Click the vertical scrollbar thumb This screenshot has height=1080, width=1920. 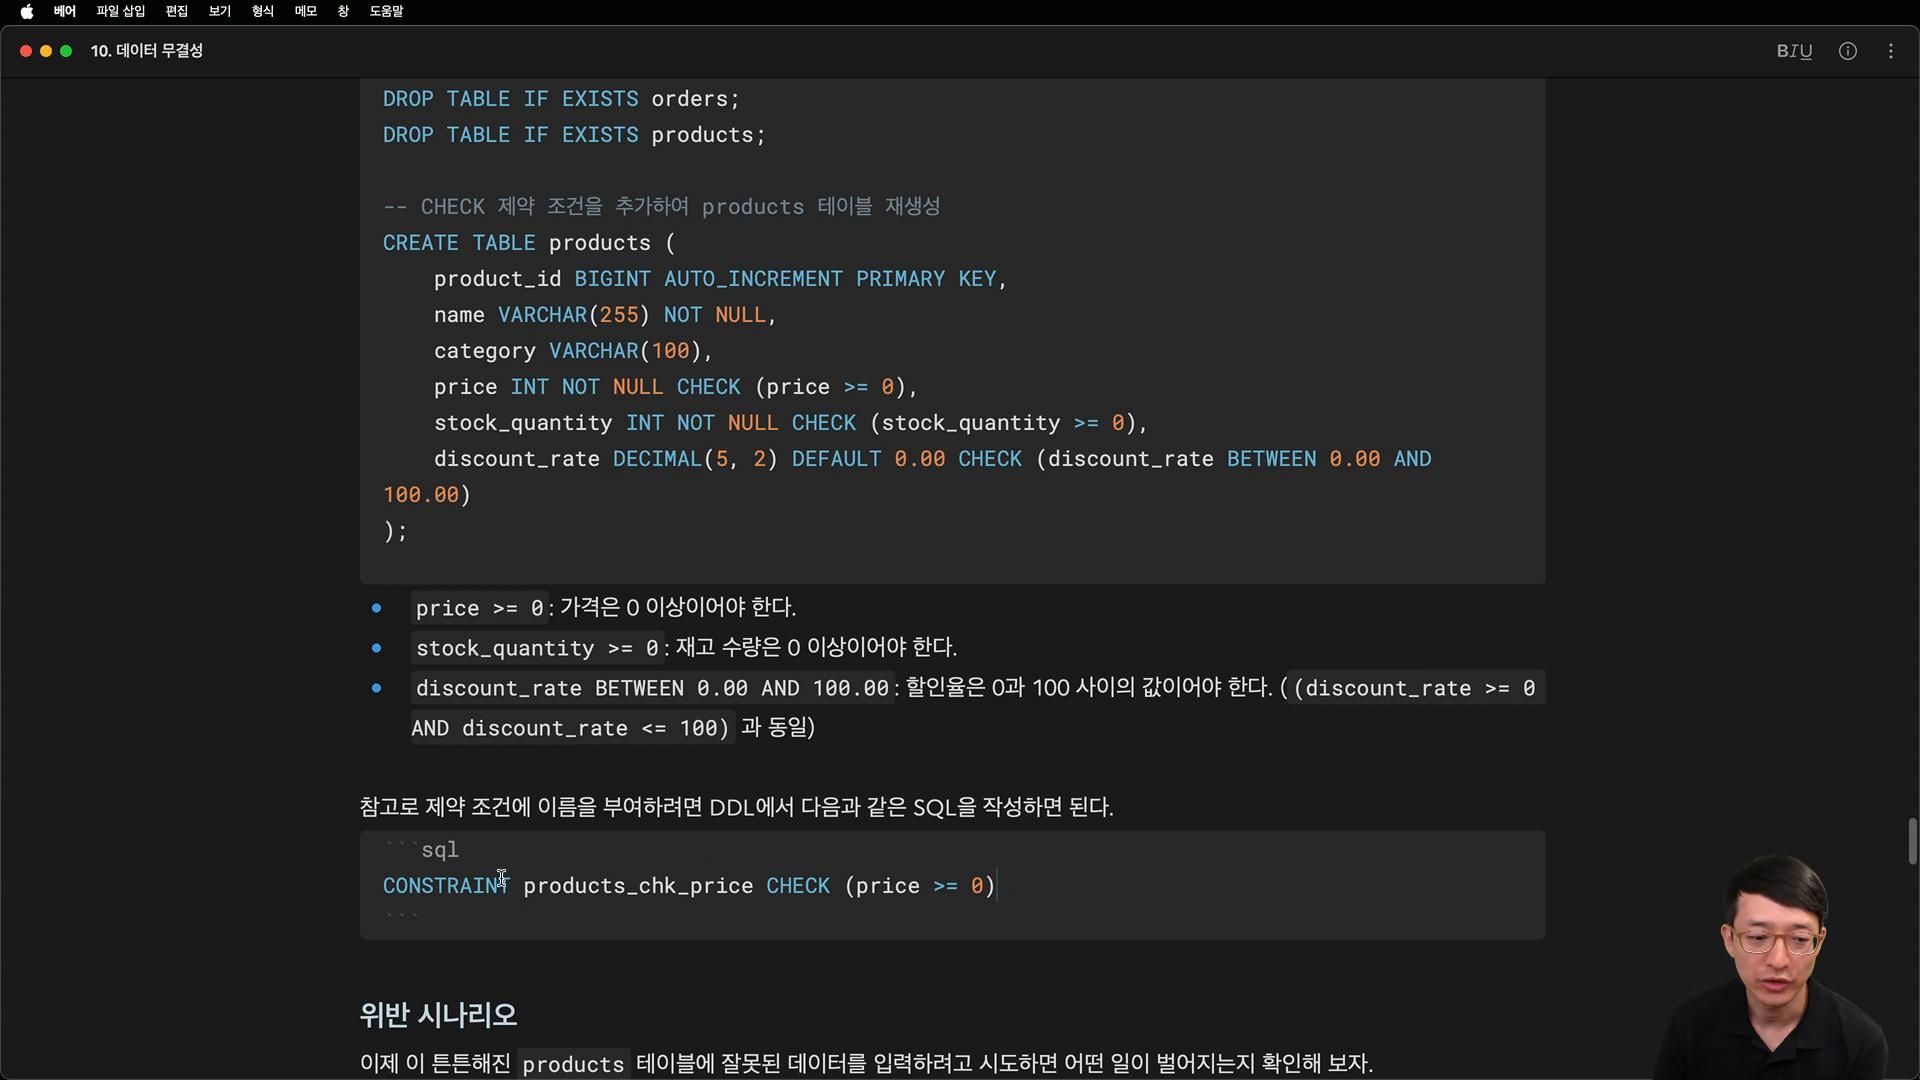[x=1912, y=841]
